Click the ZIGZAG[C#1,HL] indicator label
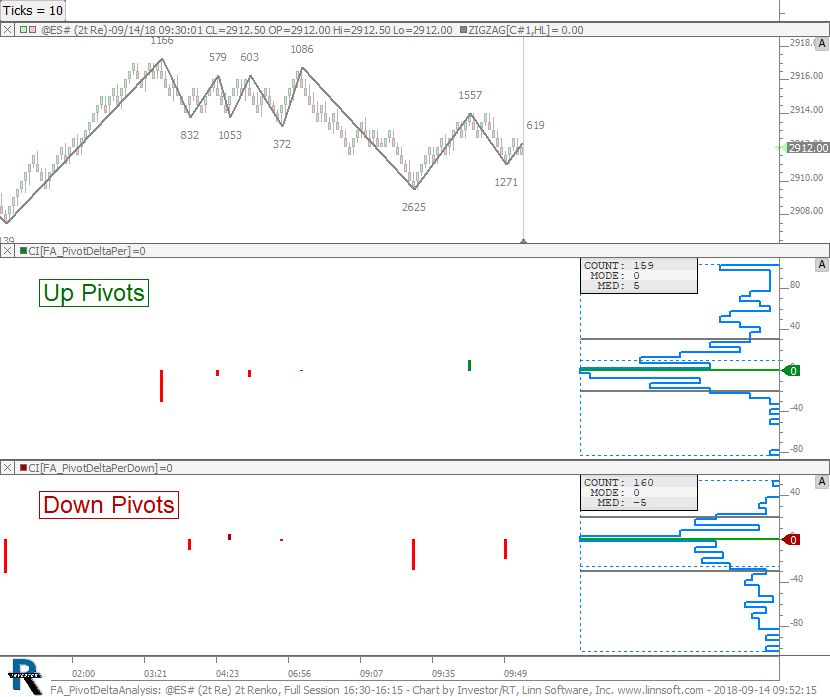The width and height of the screenshot is (830, 697). pyautogui.click(x=510, y=30)
